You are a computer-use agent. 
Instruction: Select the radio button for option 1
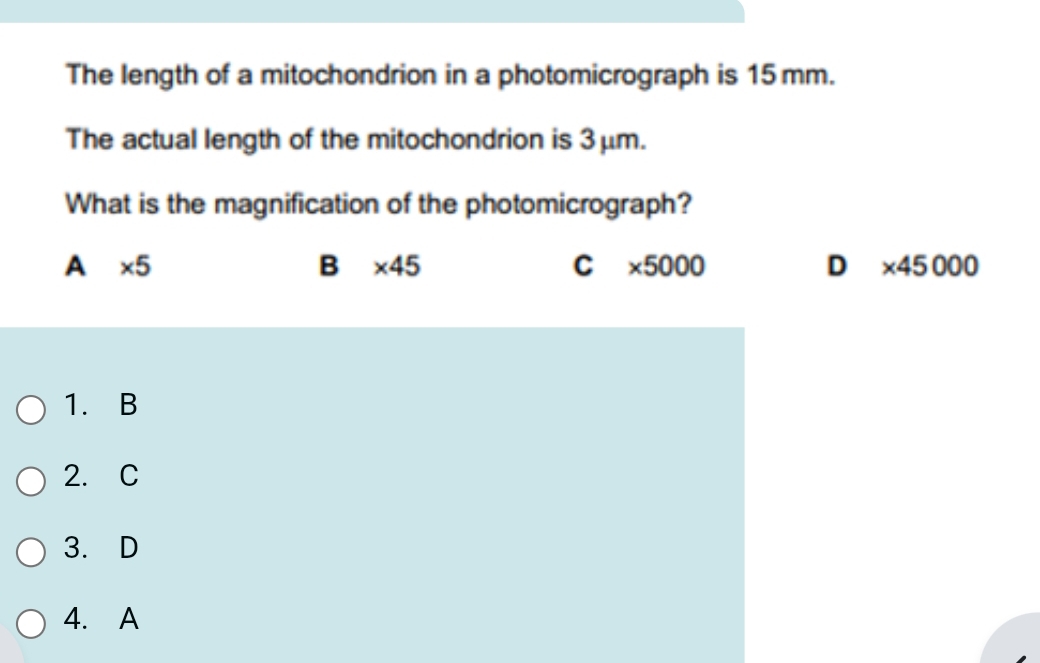(32, 410)
